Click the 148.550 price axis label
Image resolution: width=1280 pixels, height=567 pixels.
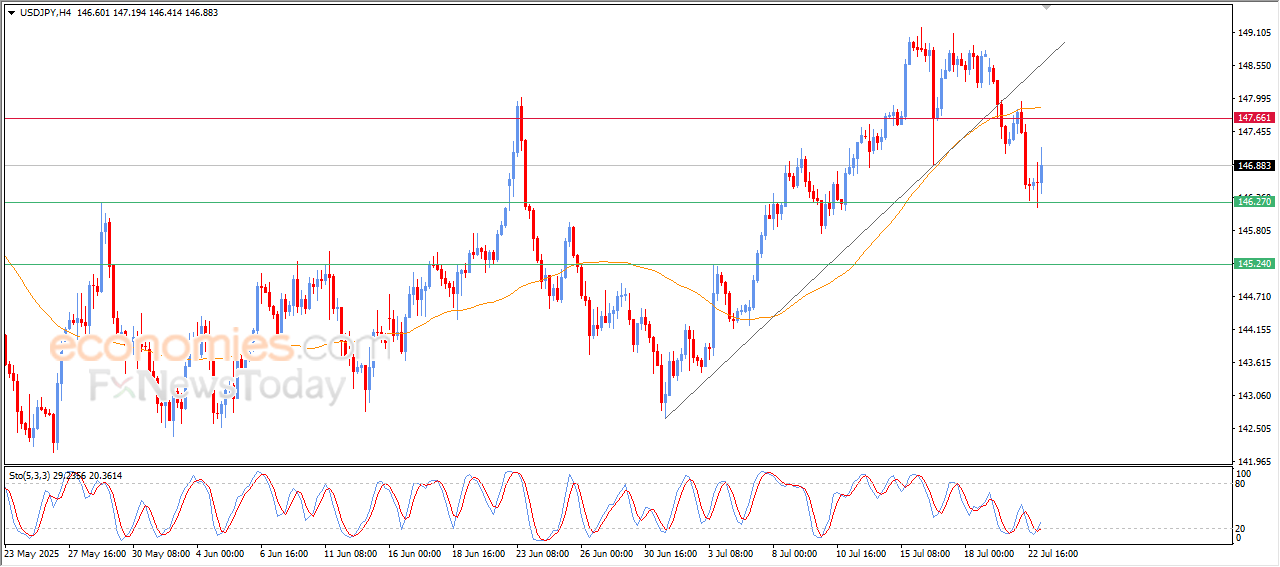coord(1254,66)
